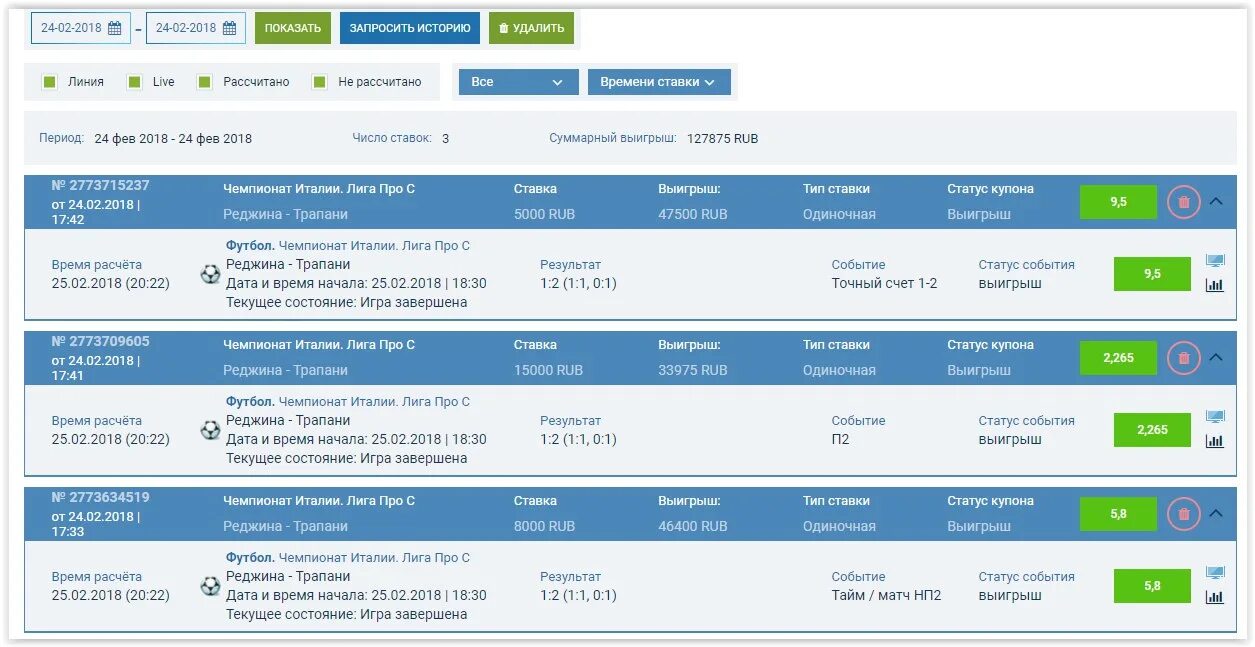1255x647 pixels.
Task: Click event text Точный счет 1-2
Action: pyautogui.click(x=884, y=283)
